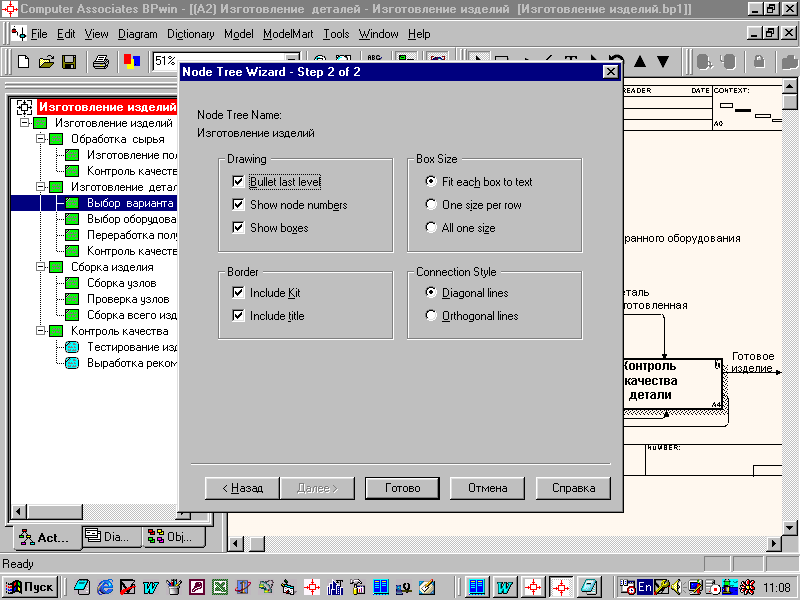Toggle Bullet last level checkbox

[238, 182]
